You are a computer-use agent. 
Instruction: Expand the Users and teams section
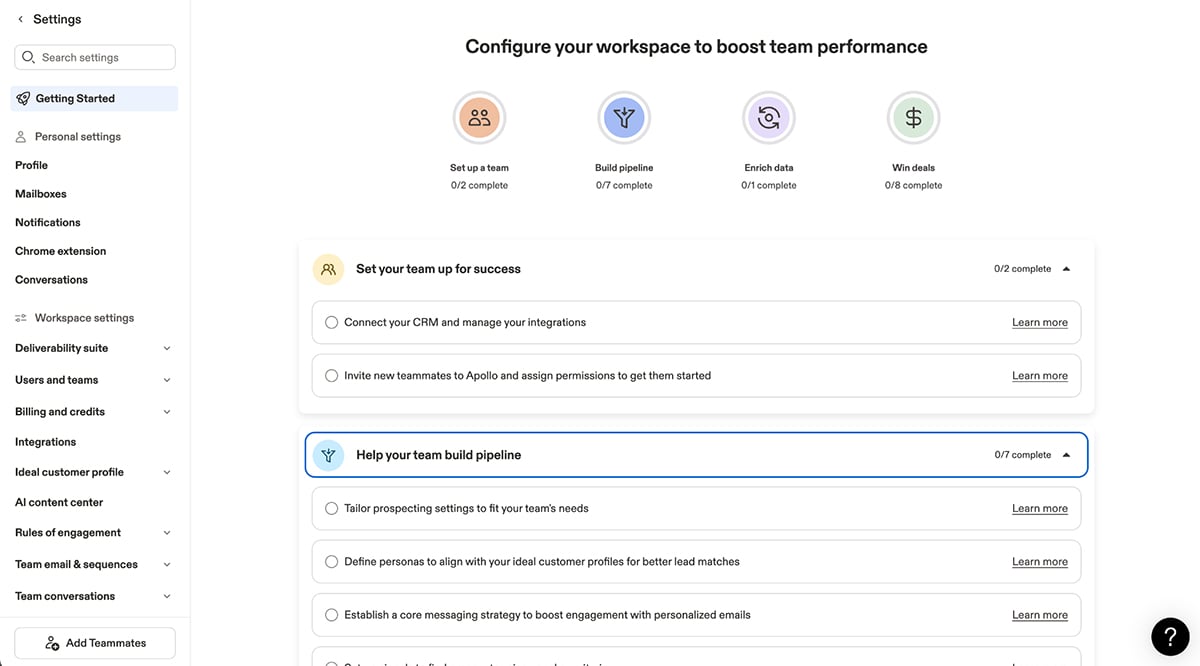(166, 380)
